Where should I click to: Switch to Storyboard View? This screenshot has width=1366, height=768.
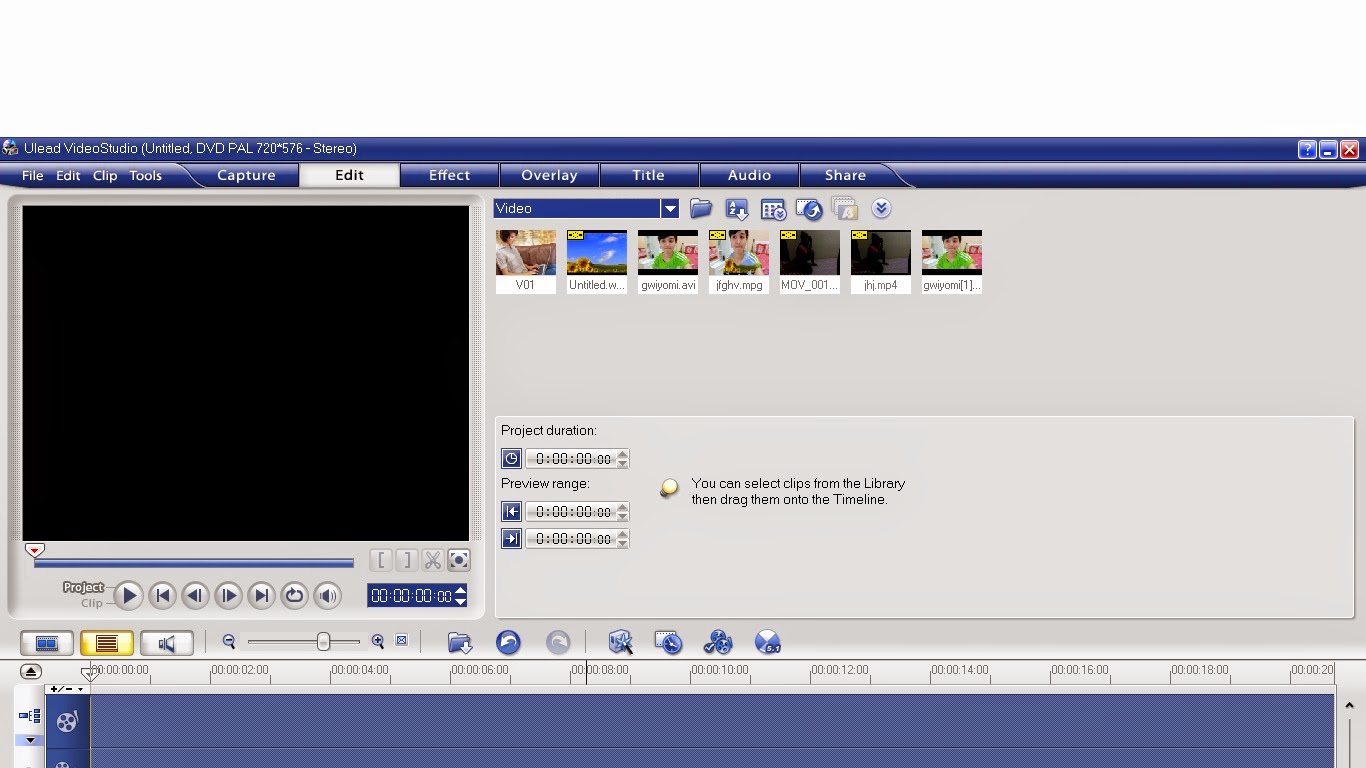[46, 642]
